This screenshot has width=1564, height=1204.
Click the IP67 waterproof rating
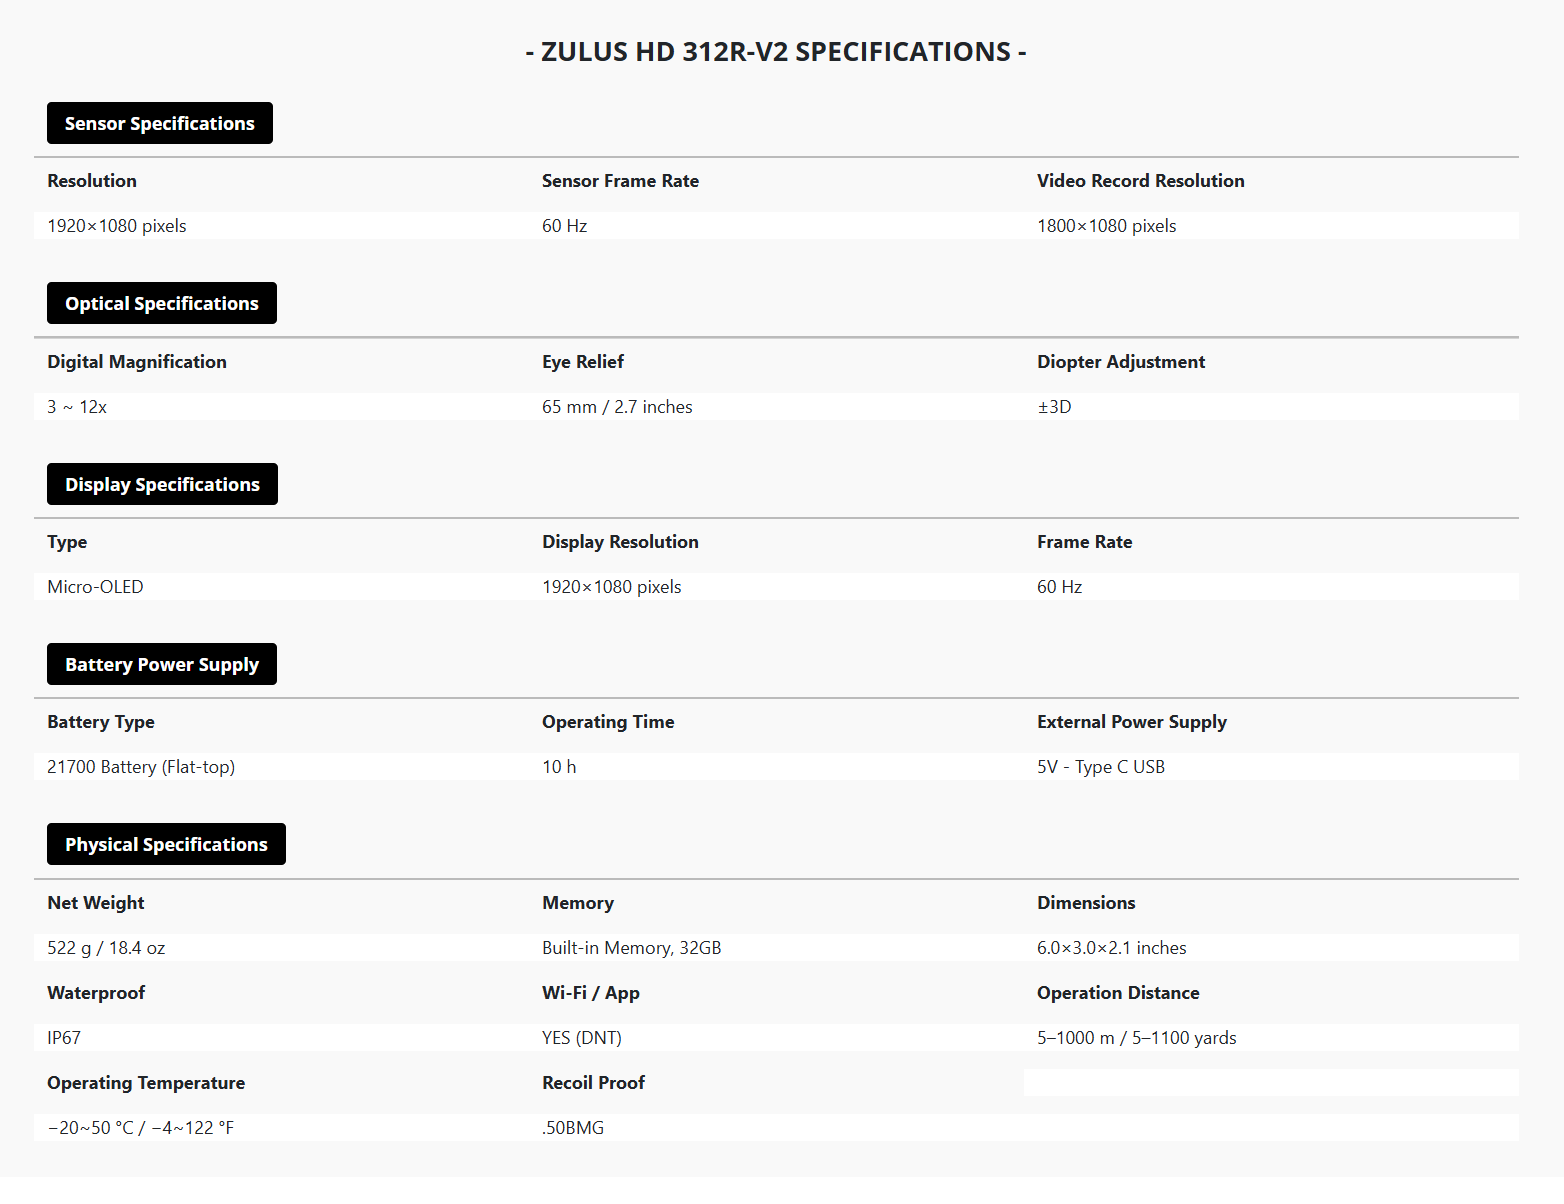click(64, 1038)
